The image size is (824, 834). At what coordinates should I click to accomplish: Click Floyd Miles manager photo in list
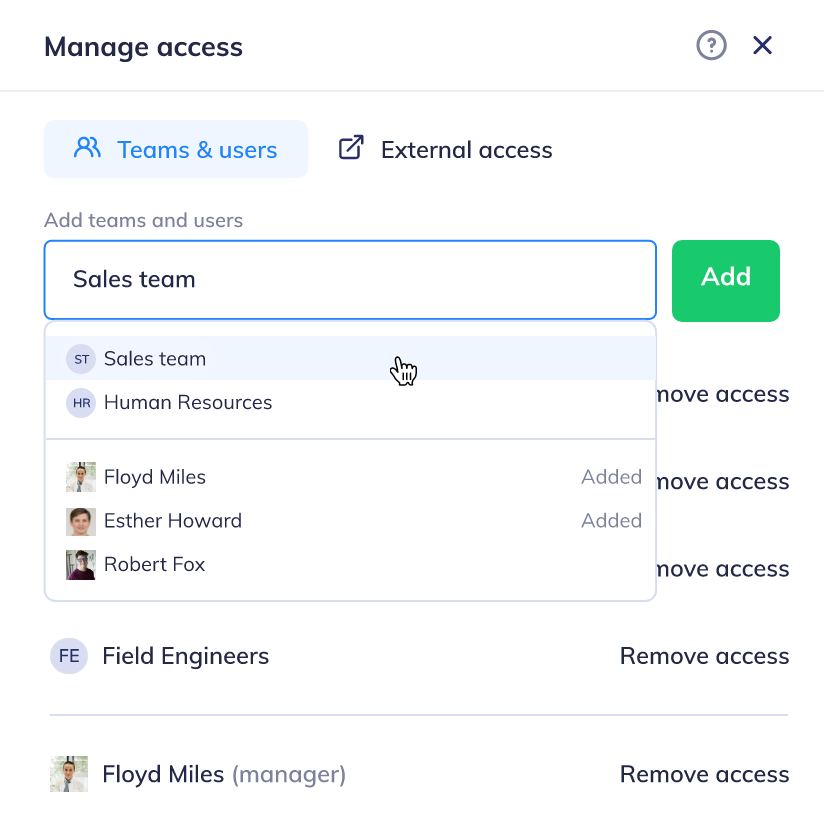tap(69, 774)
